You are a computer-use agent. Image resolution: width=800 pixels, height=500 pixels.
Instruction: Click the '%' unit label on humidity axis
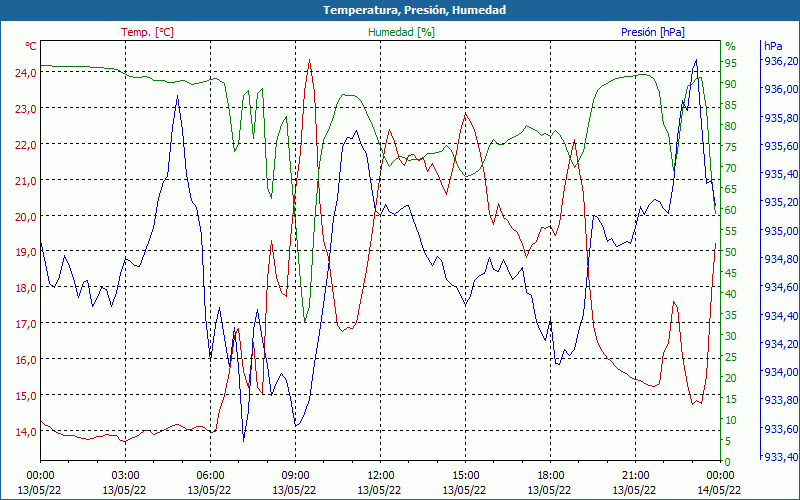[731, 46]
